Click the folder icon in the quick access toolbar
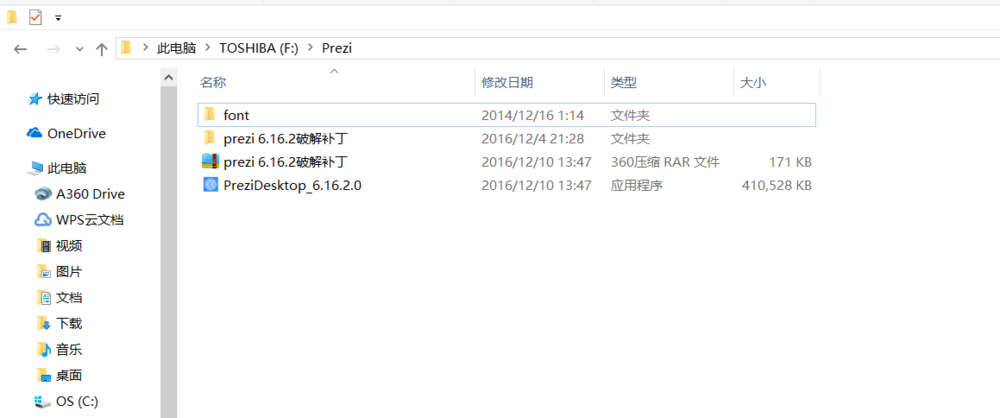The image size is (1000, 418). tap(12, 19)
